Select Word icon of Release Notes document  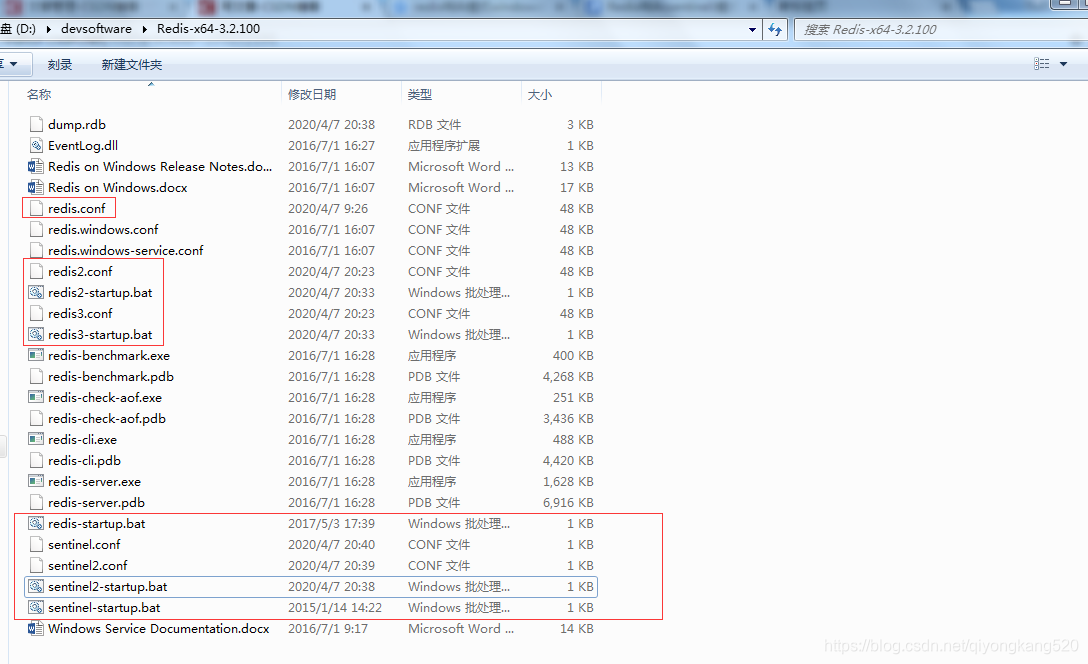pos(35,167)
